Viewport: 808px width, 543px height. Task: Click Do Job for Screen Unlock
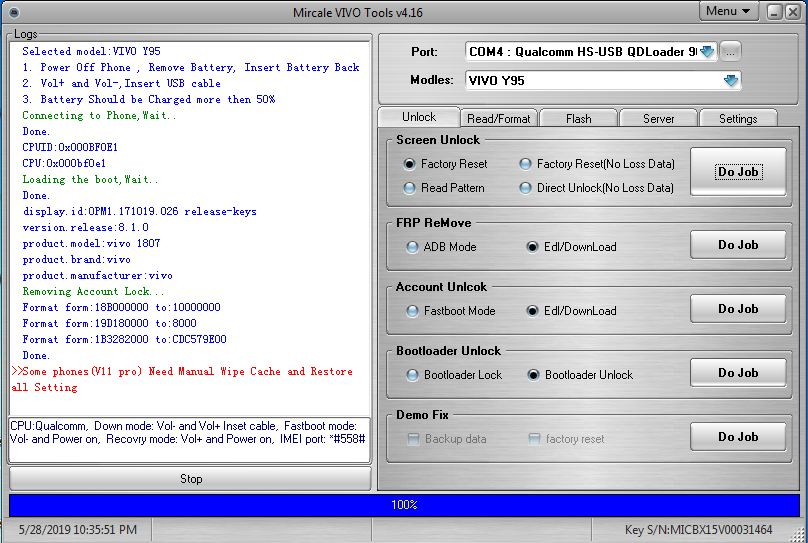coord(738,172)
